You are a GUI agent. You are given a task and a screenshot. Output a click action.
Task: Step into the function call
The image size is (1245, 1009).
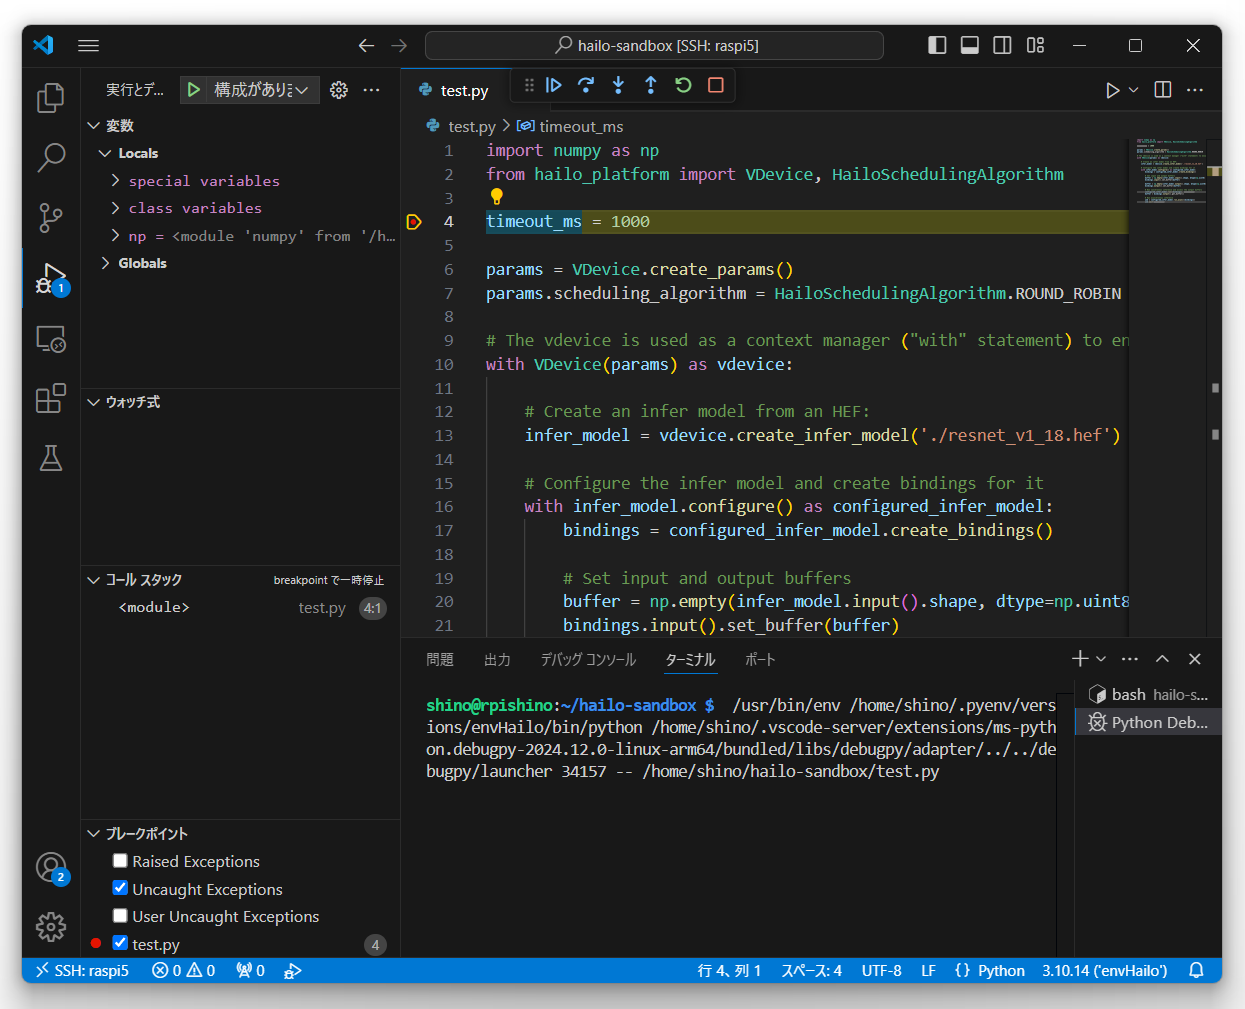point(618,85)
